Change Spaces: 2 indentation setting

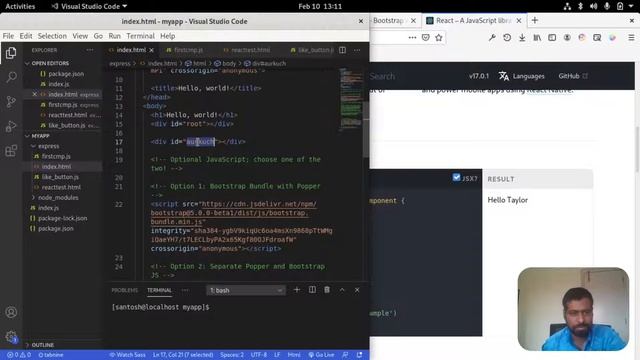click(232, 355)
